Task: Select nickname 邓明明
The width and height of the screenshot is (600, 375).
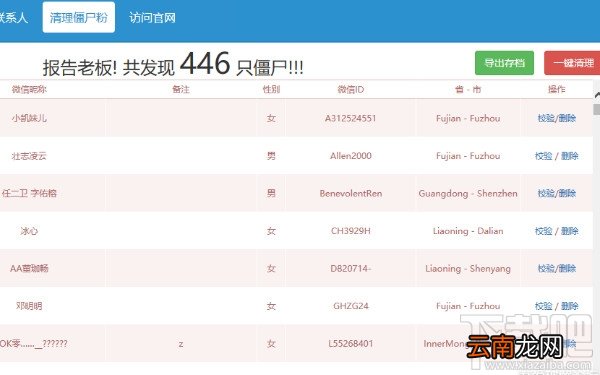Action: (29, 306)
